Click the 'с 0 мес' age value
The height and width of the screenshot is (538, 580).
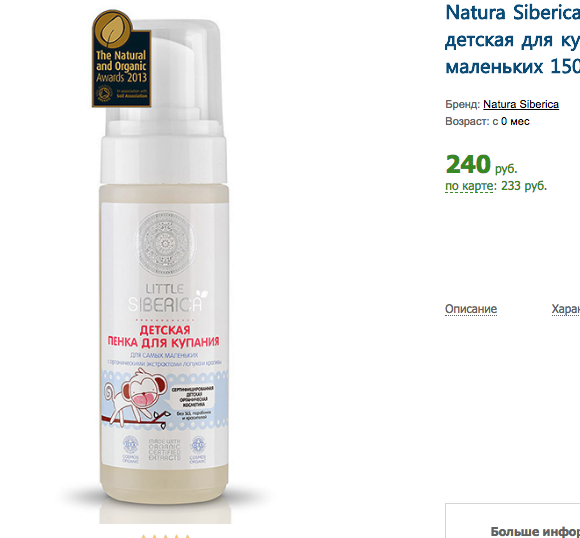pyautogui.click(x=511, y=121)
